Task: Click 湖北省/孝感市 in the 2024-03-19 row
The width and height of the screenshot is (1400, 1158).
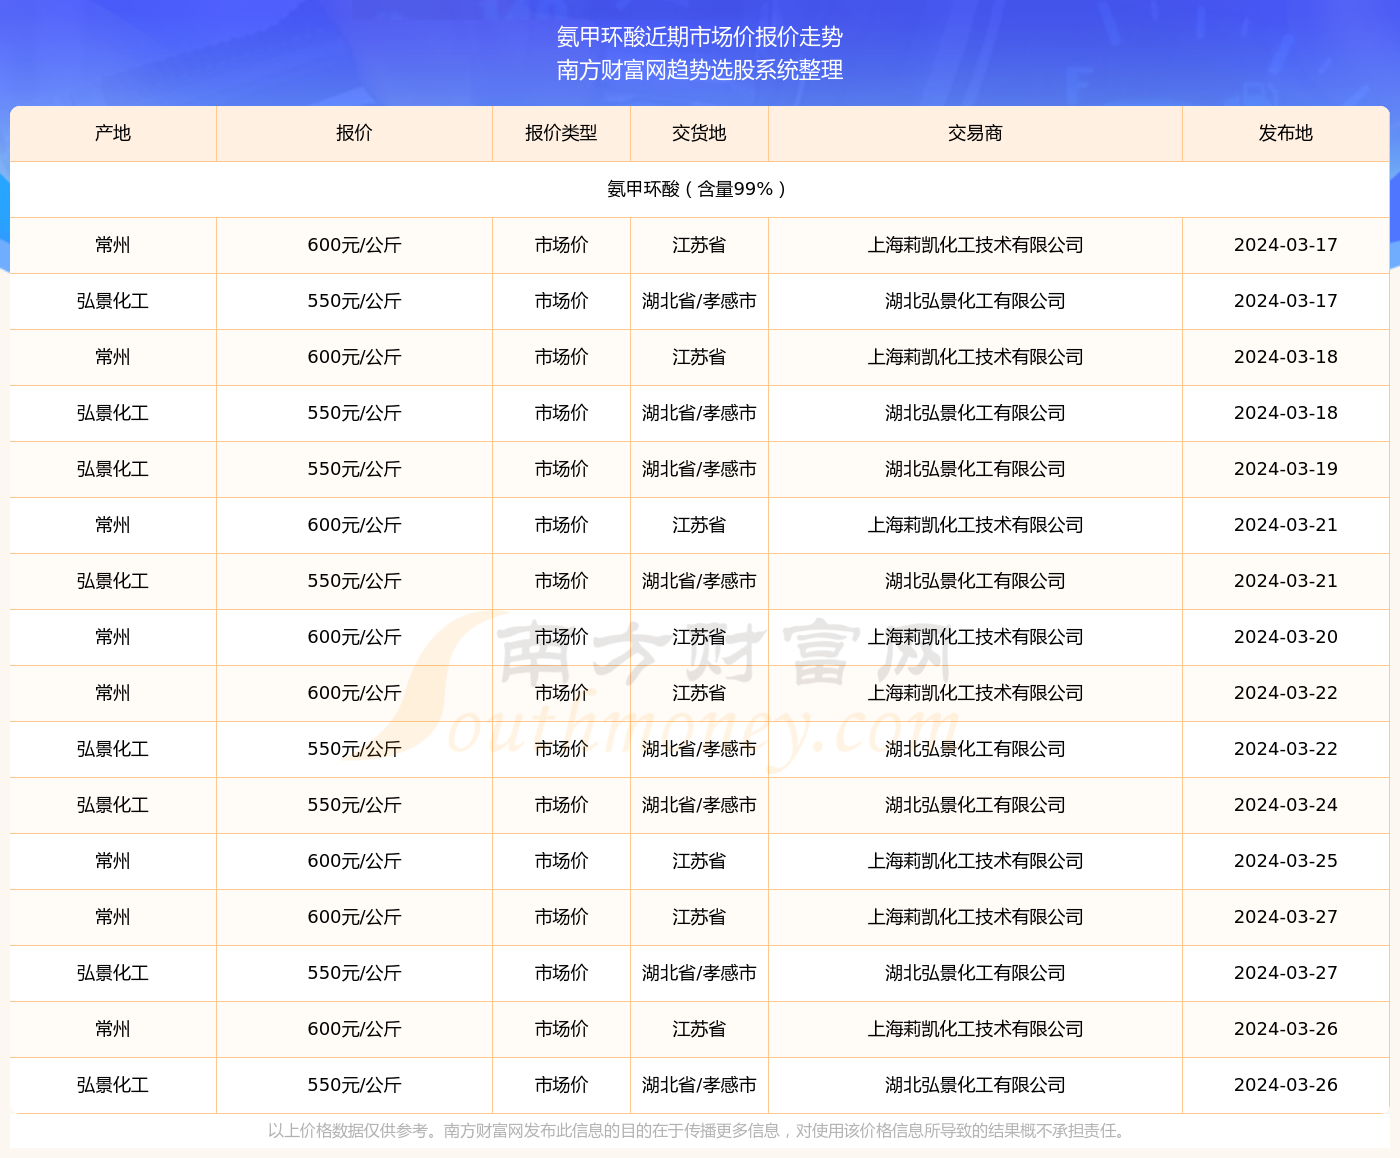Action: 699,469
